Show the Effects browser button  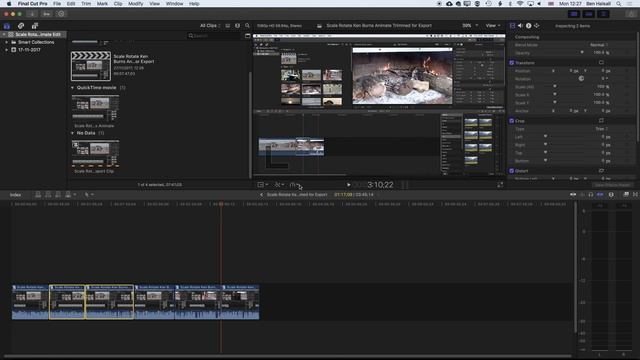coord(626,195)
